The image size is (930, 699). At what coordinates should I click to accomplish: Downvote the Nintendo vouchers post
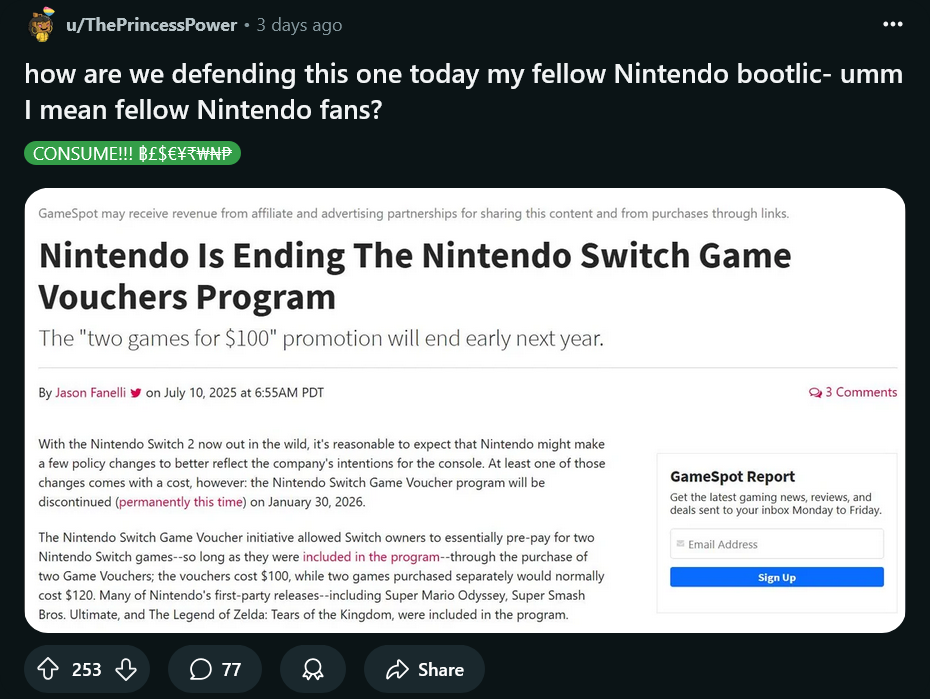pos(126,669)
